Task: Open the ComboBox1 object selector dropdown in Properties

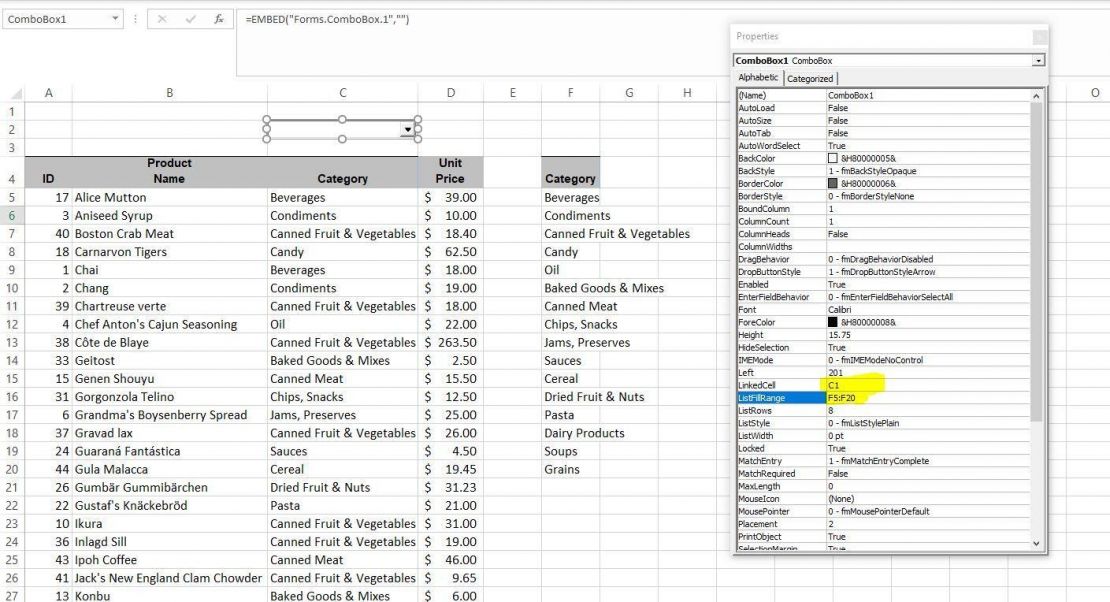Action: pos(1038,59)
